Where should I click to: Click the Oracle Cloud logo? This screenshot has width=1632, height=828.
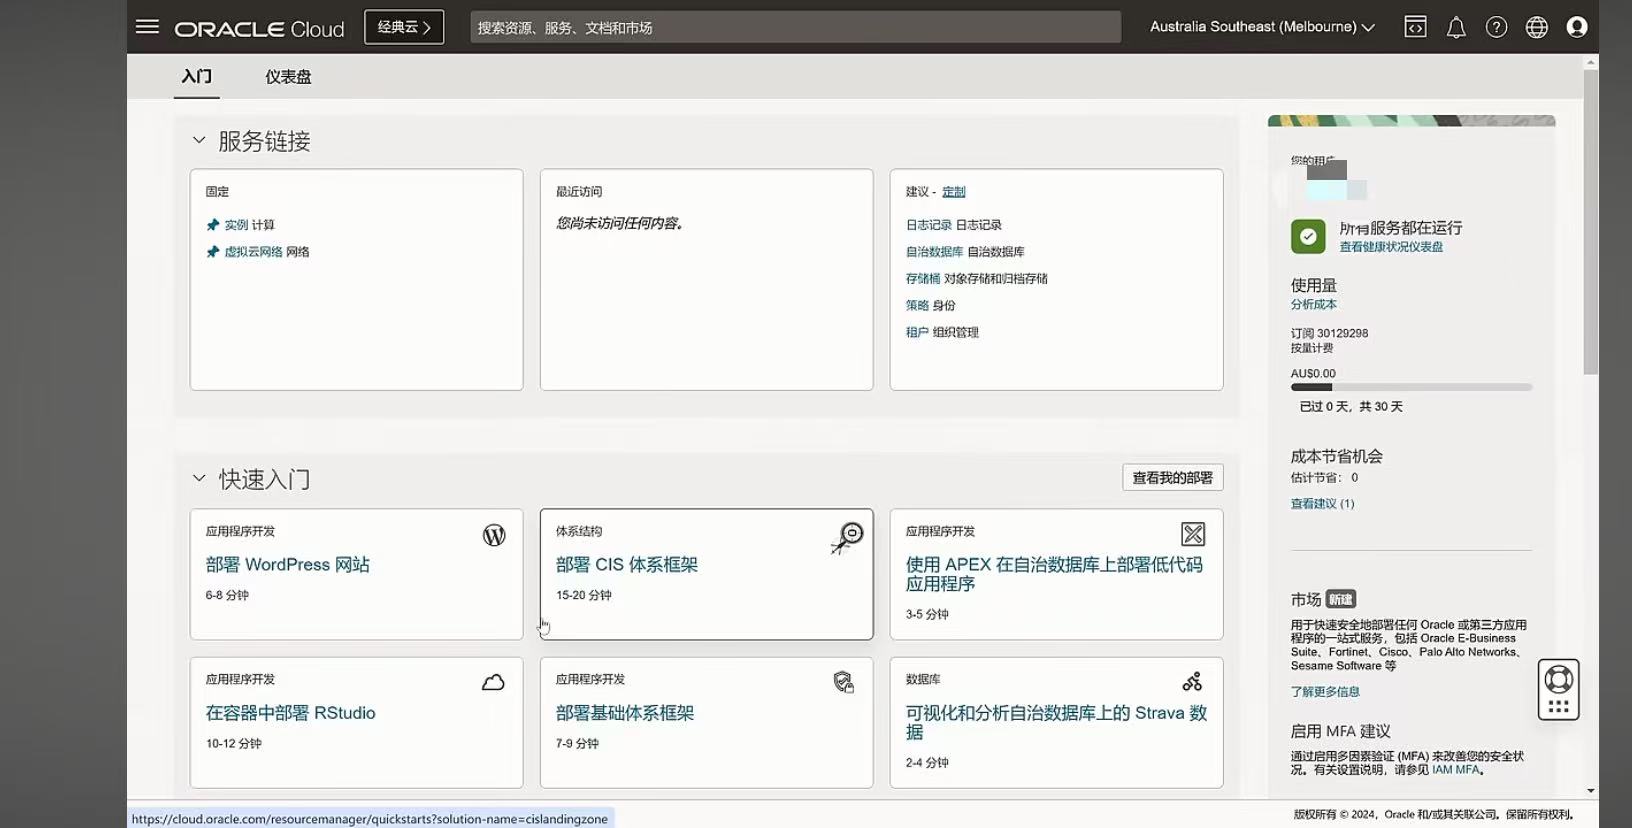click(259, 29)
